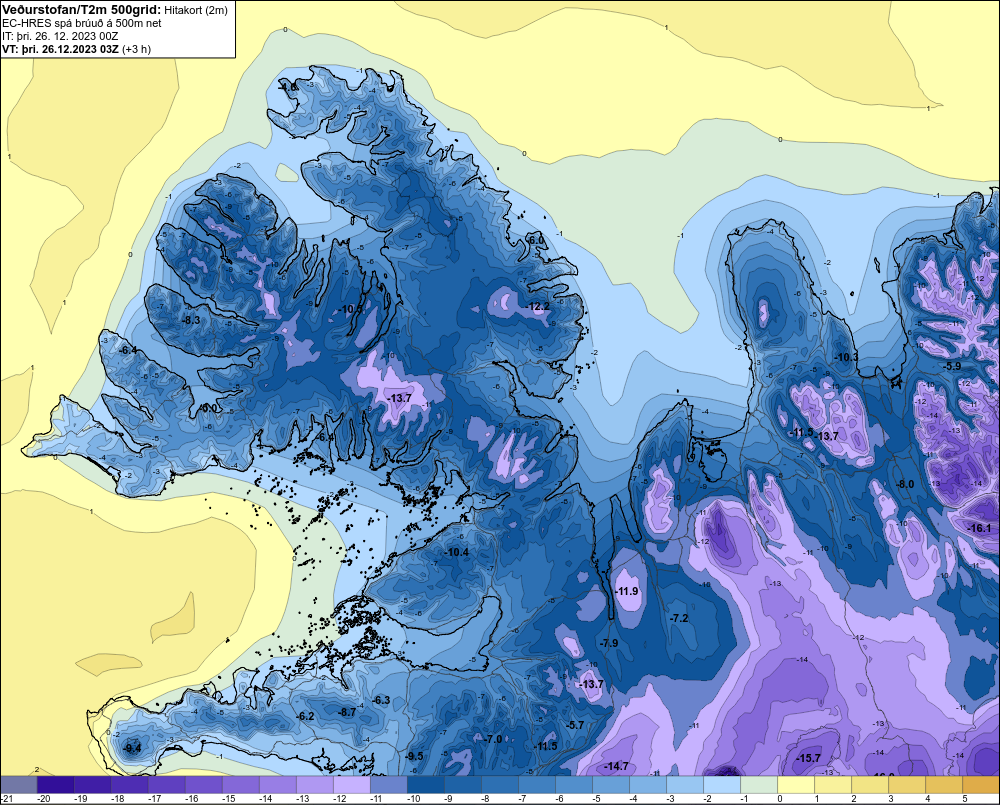Click the '-8.0' temperature value on the map
The height and width of the screenshot is (805, 1000).
(906, 484)
